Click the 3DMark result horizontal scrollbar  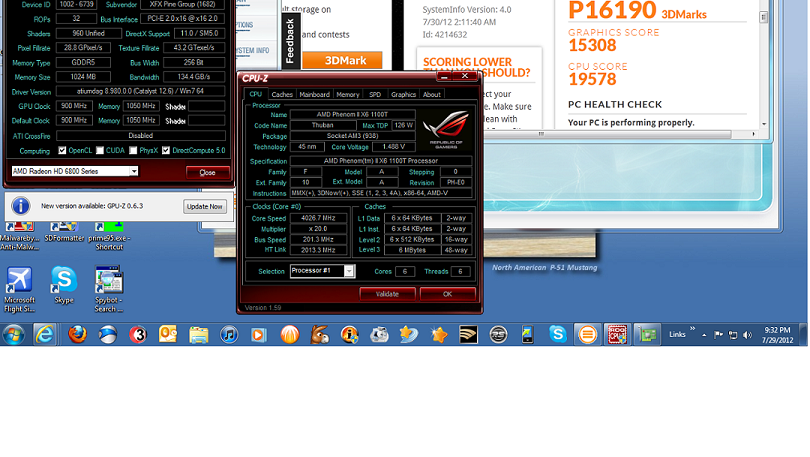point(540,134)
